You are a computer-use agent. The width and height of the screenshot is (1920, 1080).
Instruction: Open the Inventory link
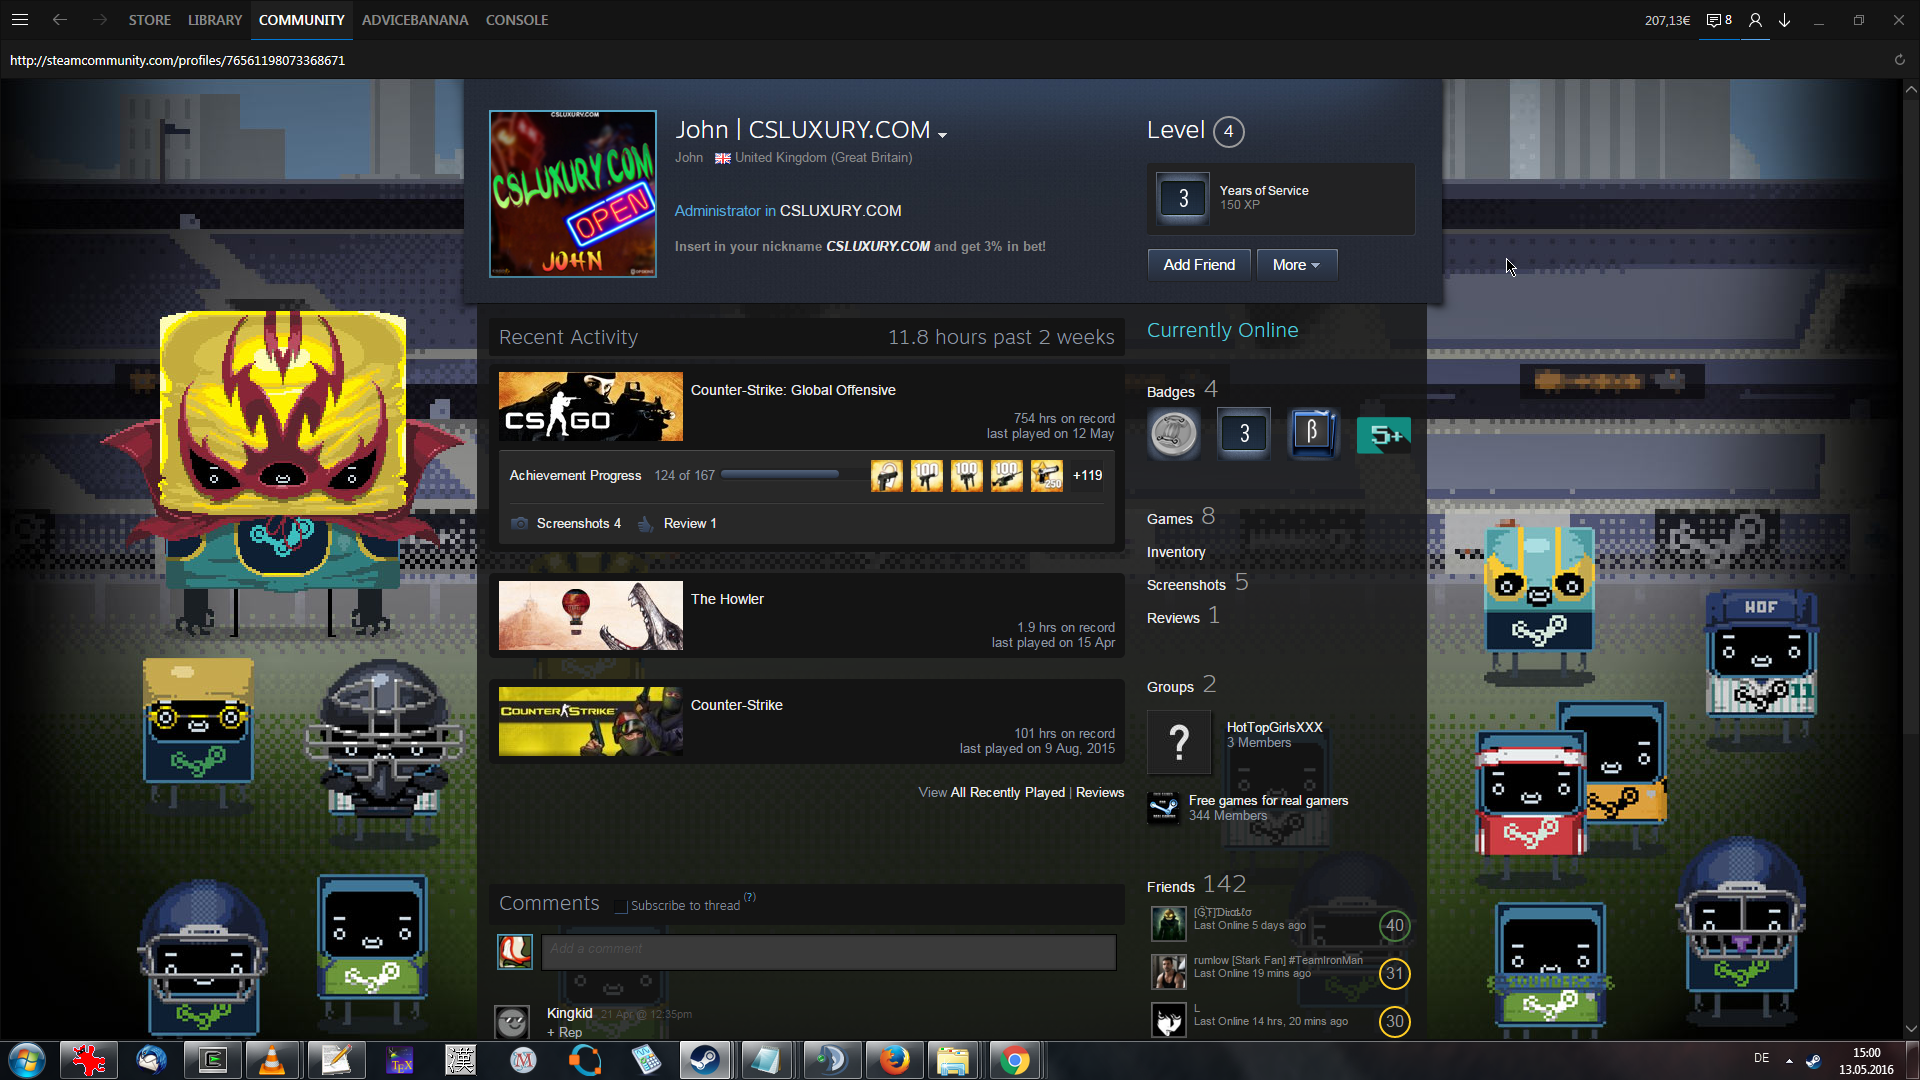pos(1176,552)
